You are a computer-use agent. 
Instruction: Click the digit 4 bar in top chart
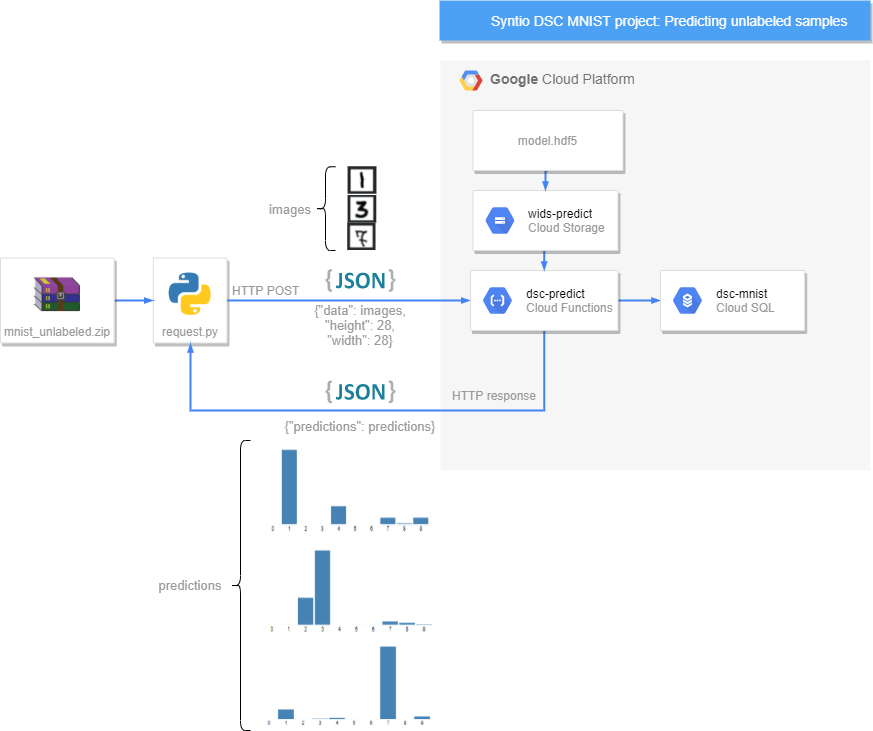click(339, 515)
